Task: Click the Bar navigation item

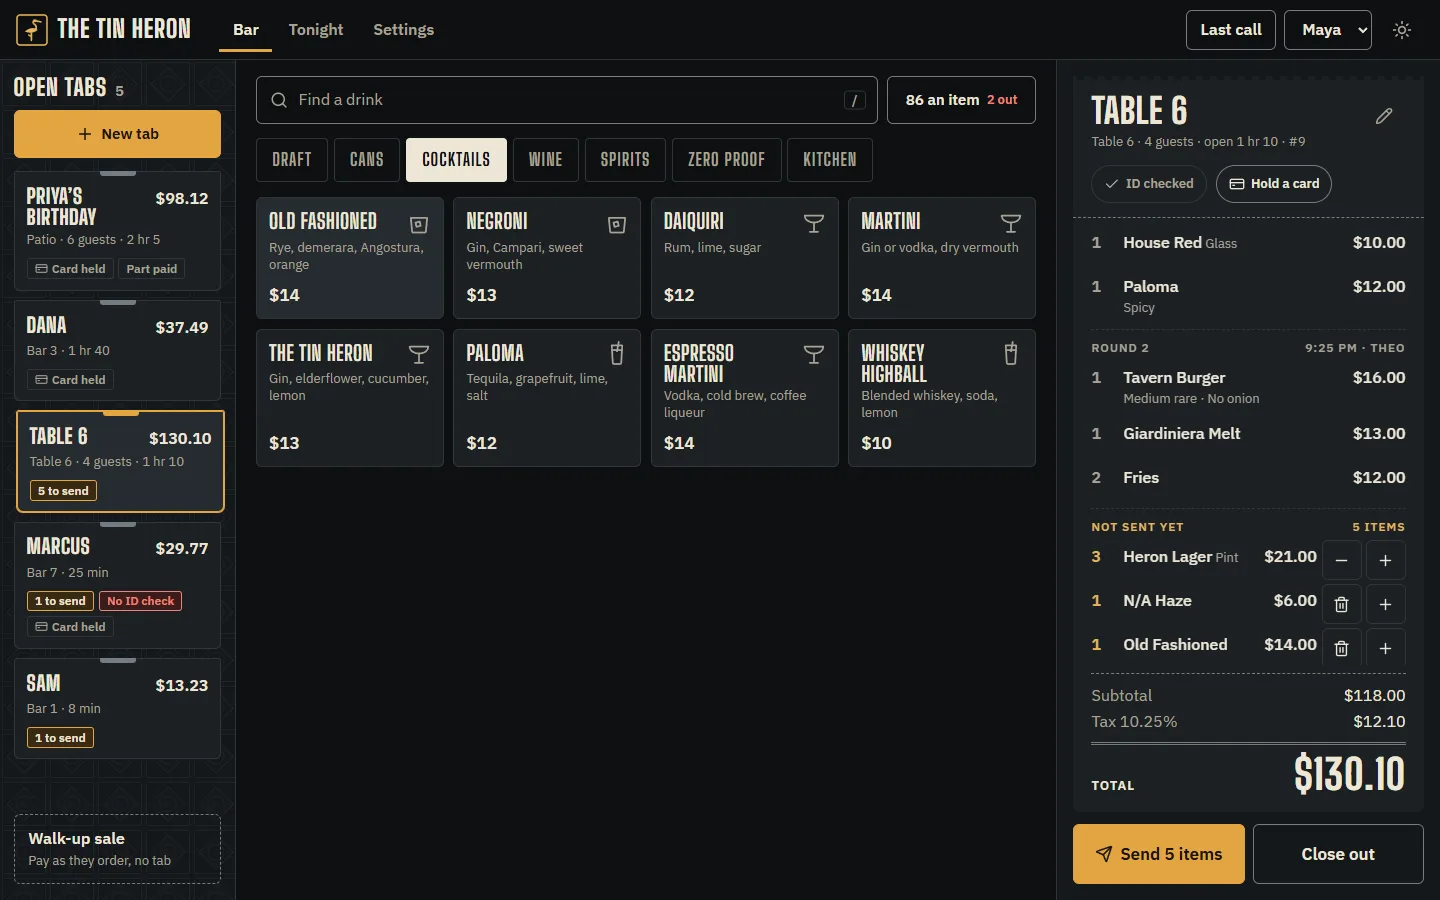Action: pos(246,30)
